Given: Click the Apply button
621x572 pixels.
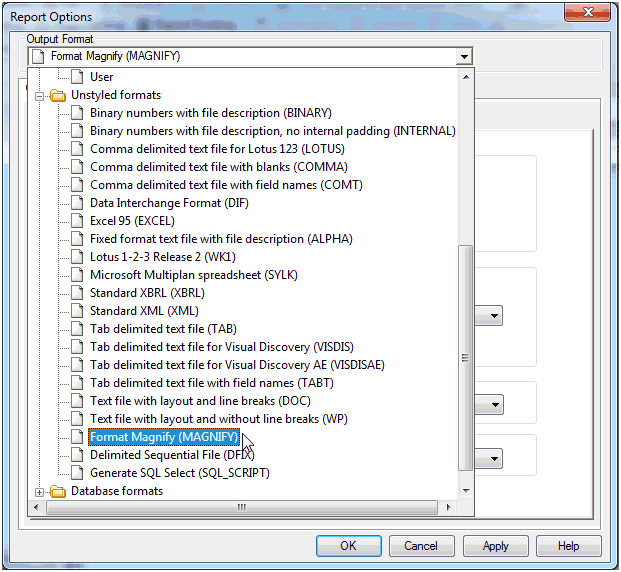Looking at the screenshot, I should 495,546.
